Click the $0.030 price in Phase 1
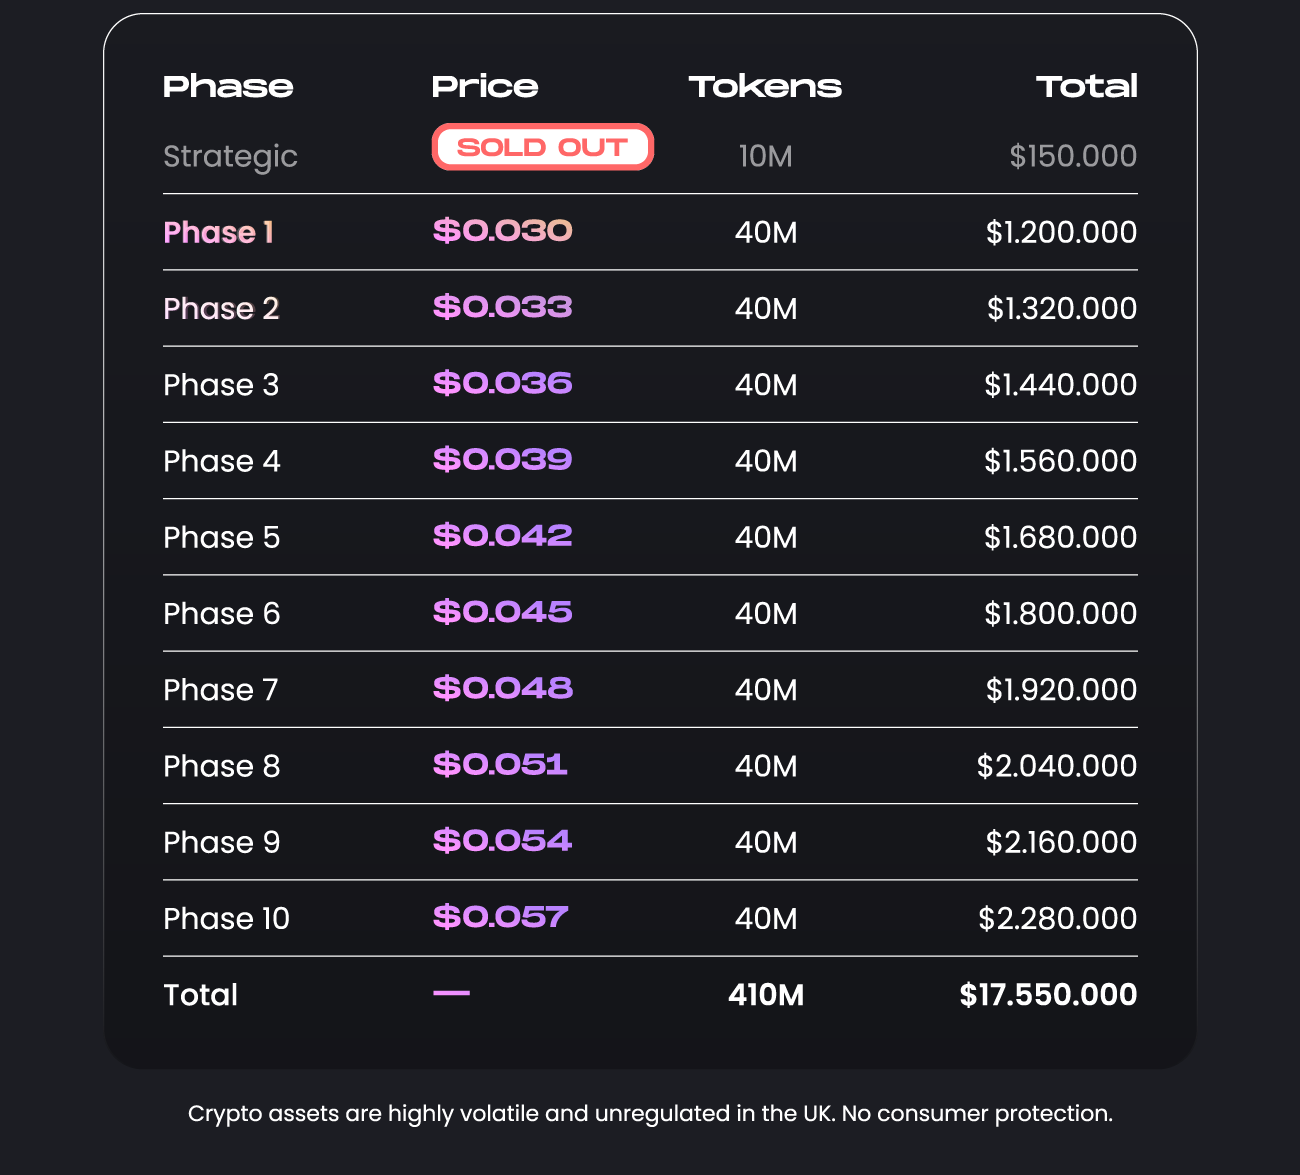The image size is (1300, 1175). pos(502,231)
